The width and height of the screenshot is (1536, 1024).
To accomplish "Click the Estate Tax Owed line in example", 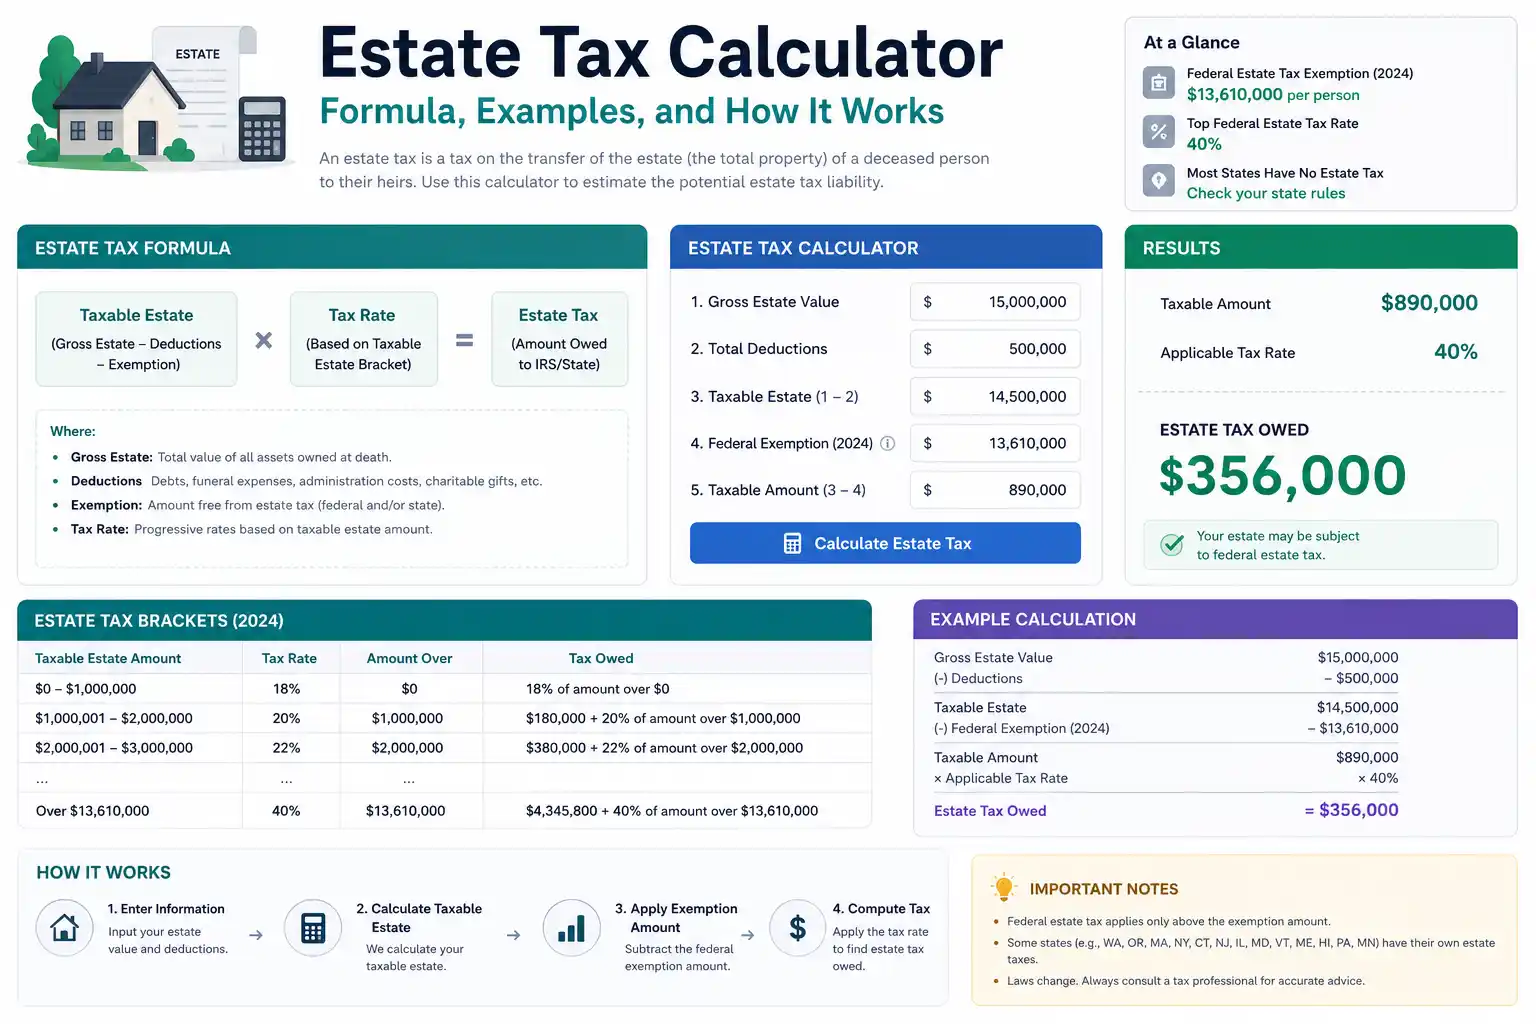I will [1166, 811].
